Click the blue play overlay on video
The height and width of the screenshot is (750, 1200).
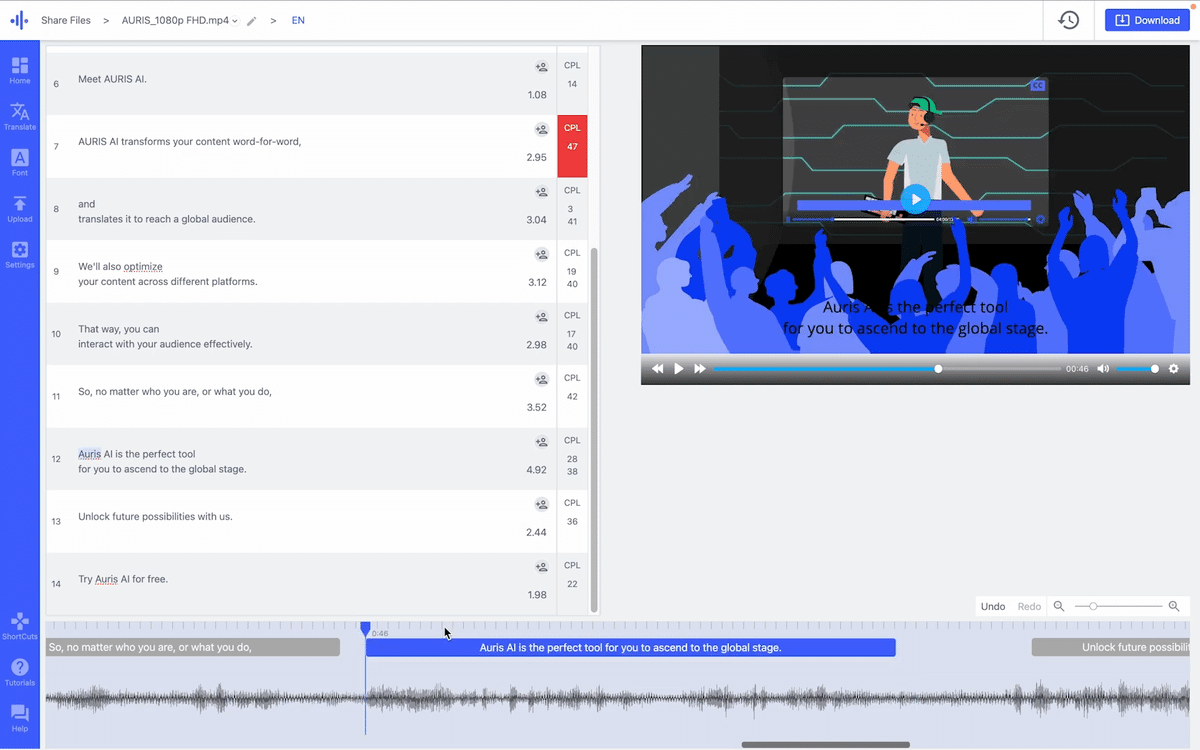[915, 199]
